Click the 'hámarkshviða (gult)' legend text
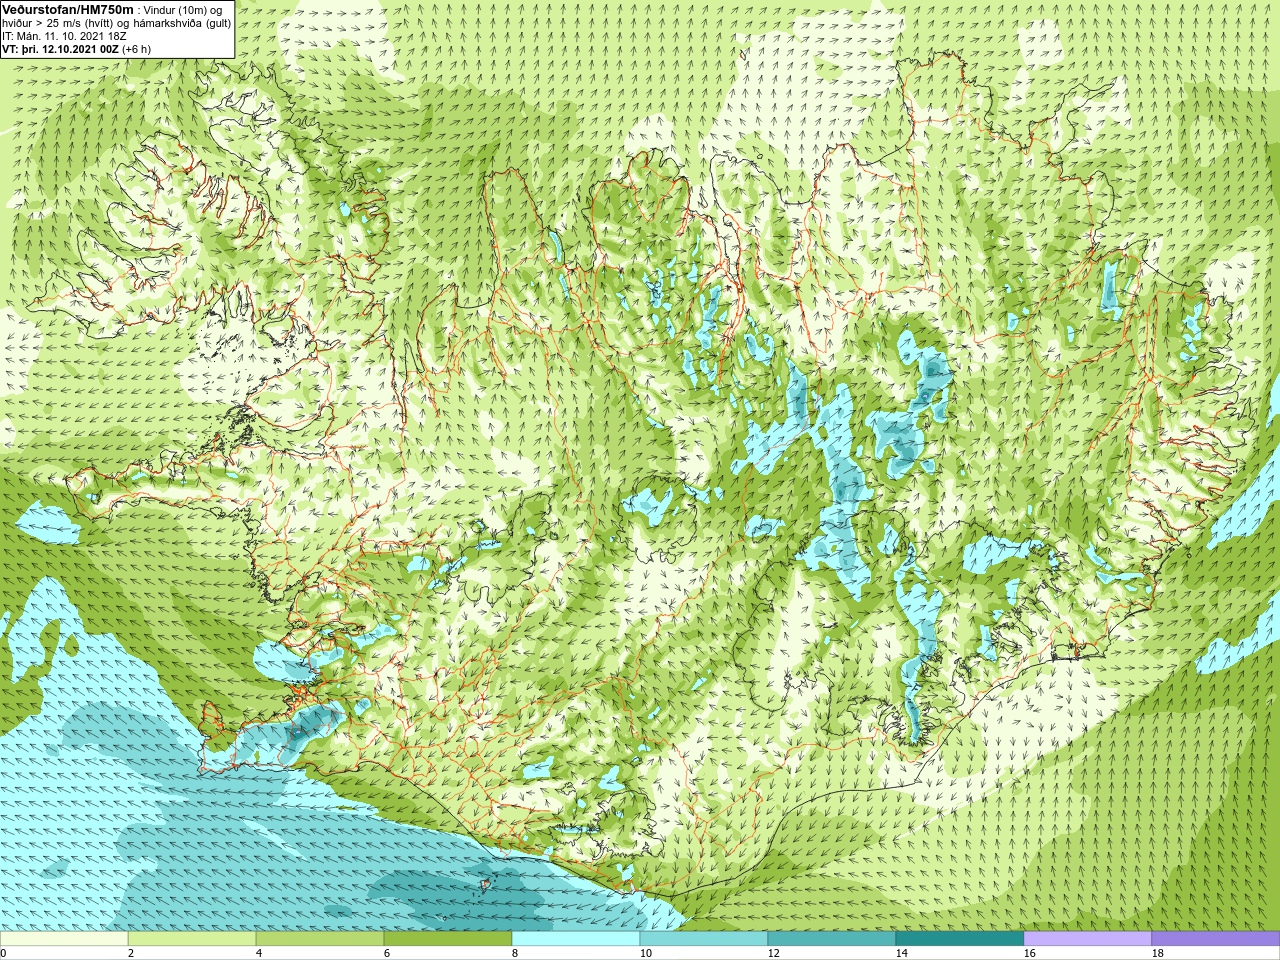1280x960 pixels. [180, 23]
